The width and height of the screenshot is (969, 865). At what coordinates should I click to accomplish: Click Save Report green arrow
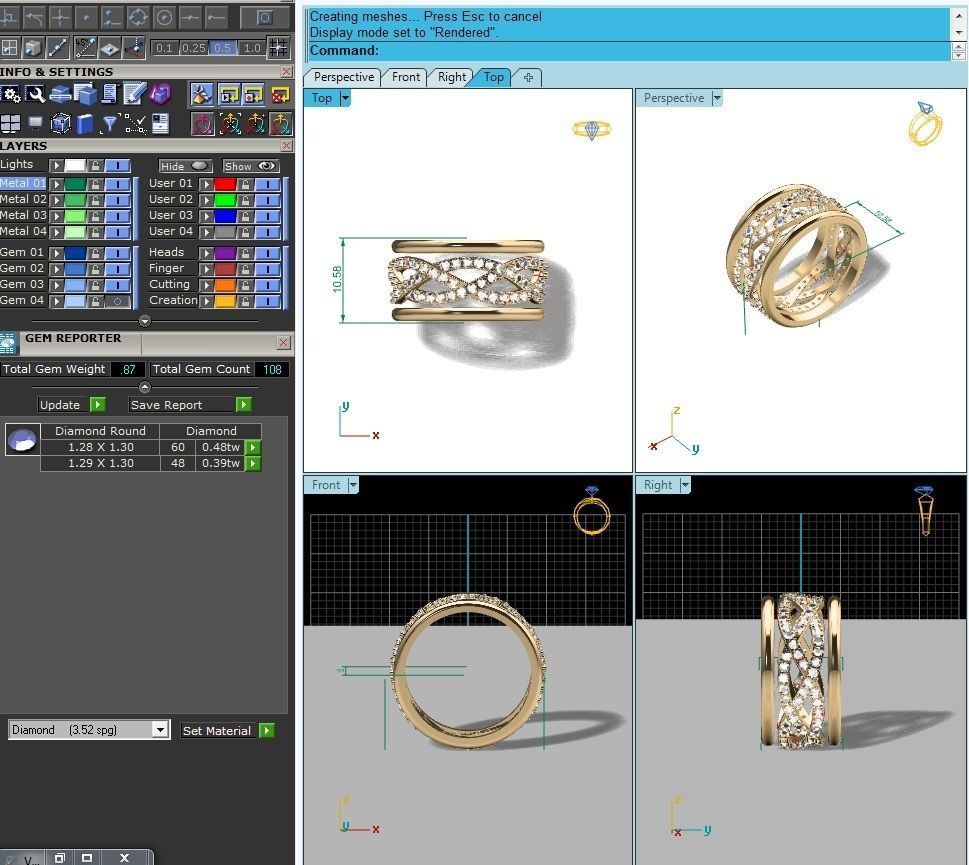click(243, 405)
